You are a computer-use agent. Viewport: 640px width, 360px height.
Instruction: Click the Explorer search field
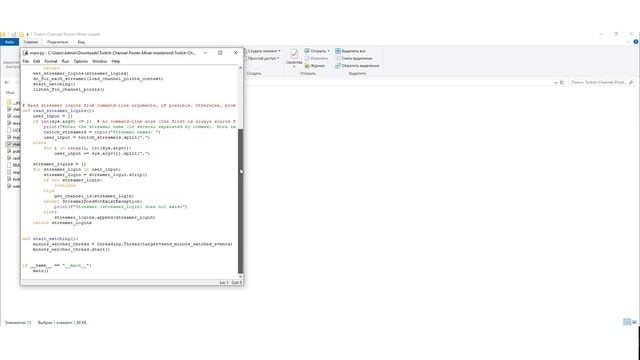[x=601, y=82]
